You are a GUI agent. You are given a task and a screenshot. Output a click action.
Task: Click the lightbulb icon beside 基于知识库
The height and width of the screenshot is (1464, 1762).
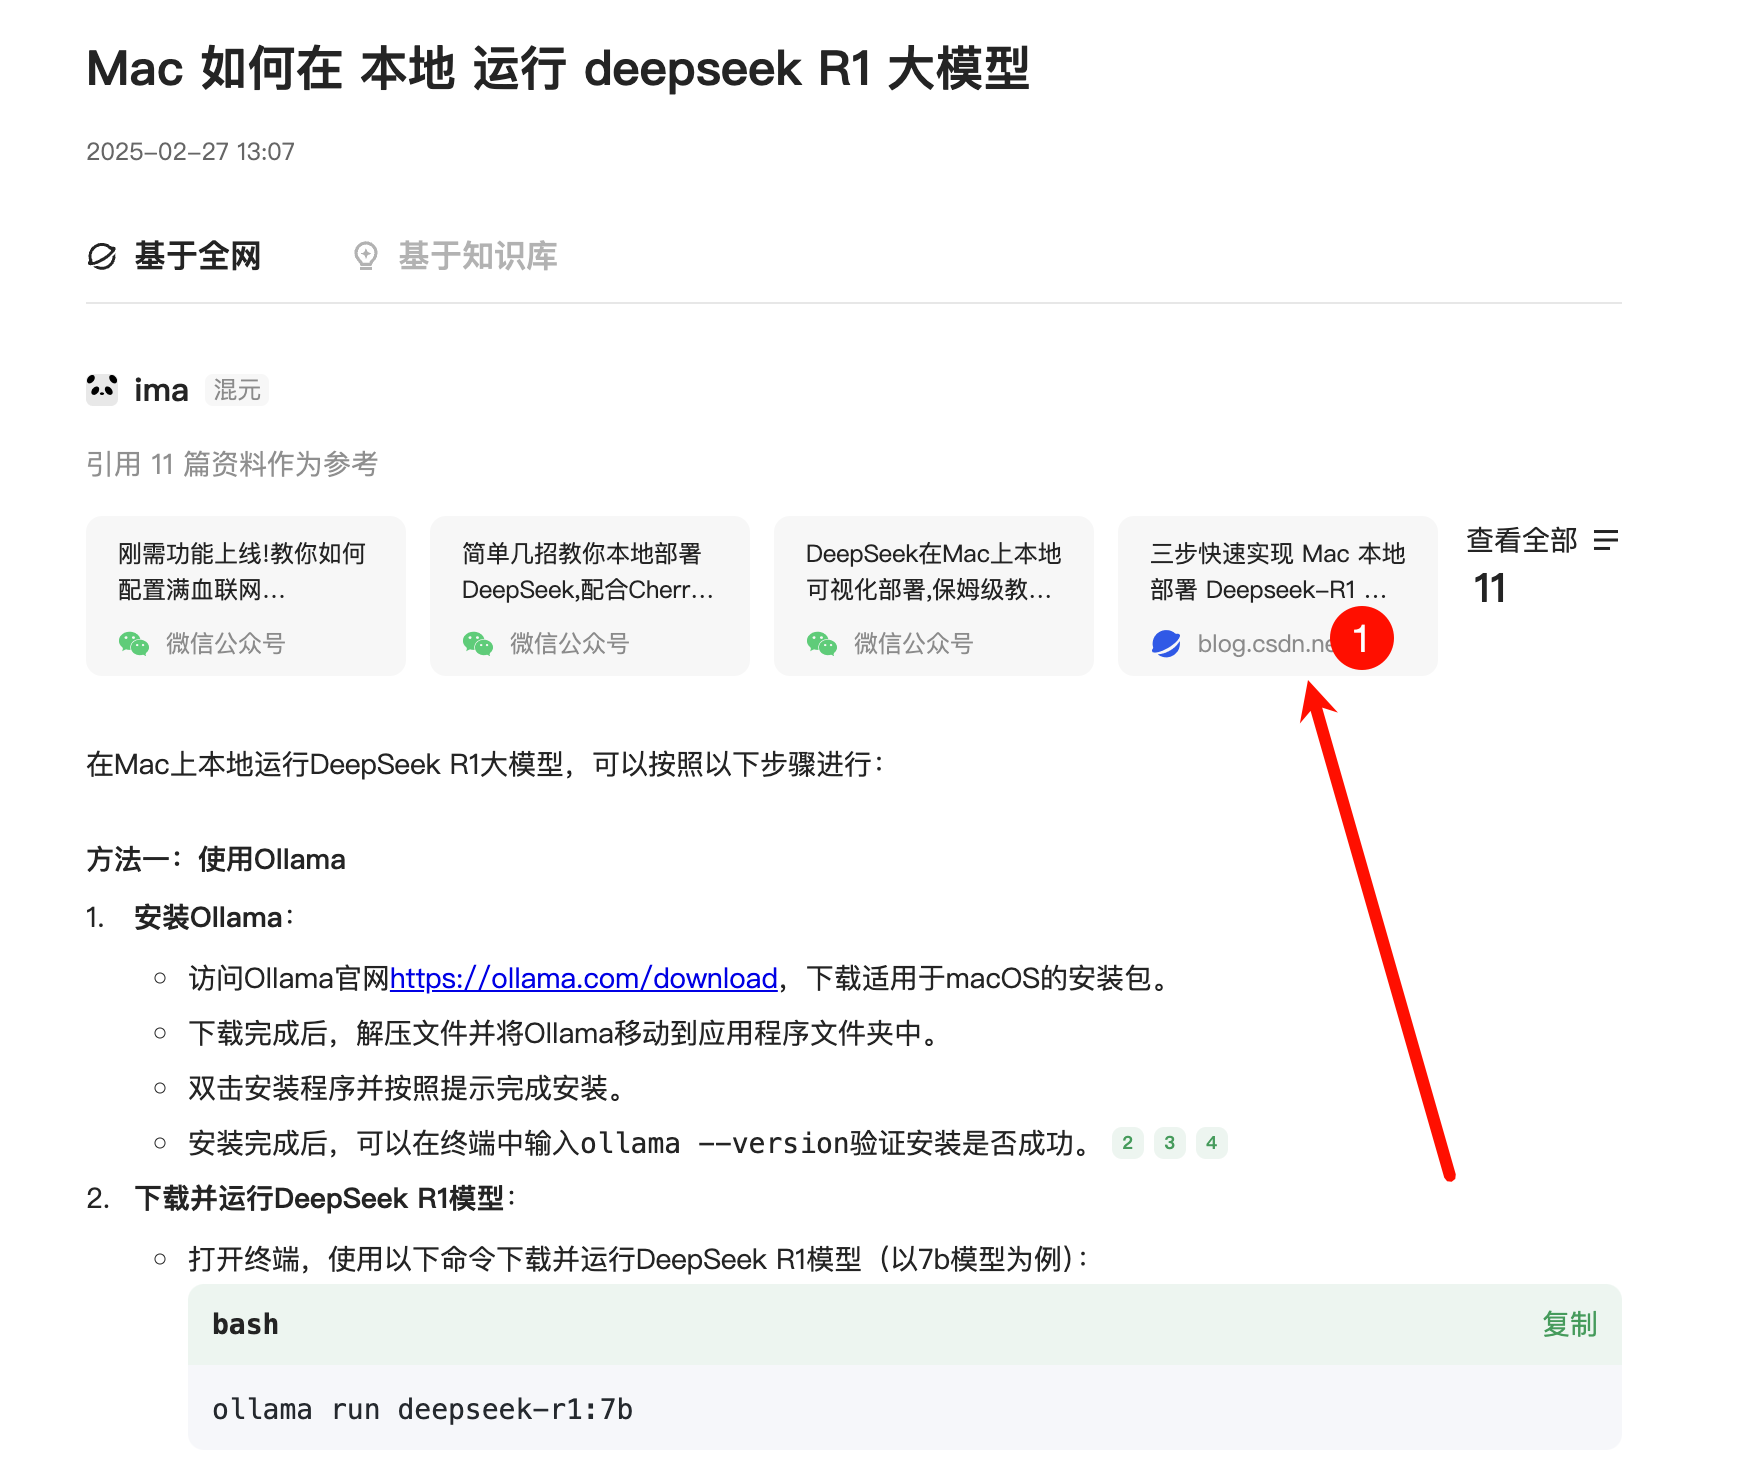pos(366,256)
